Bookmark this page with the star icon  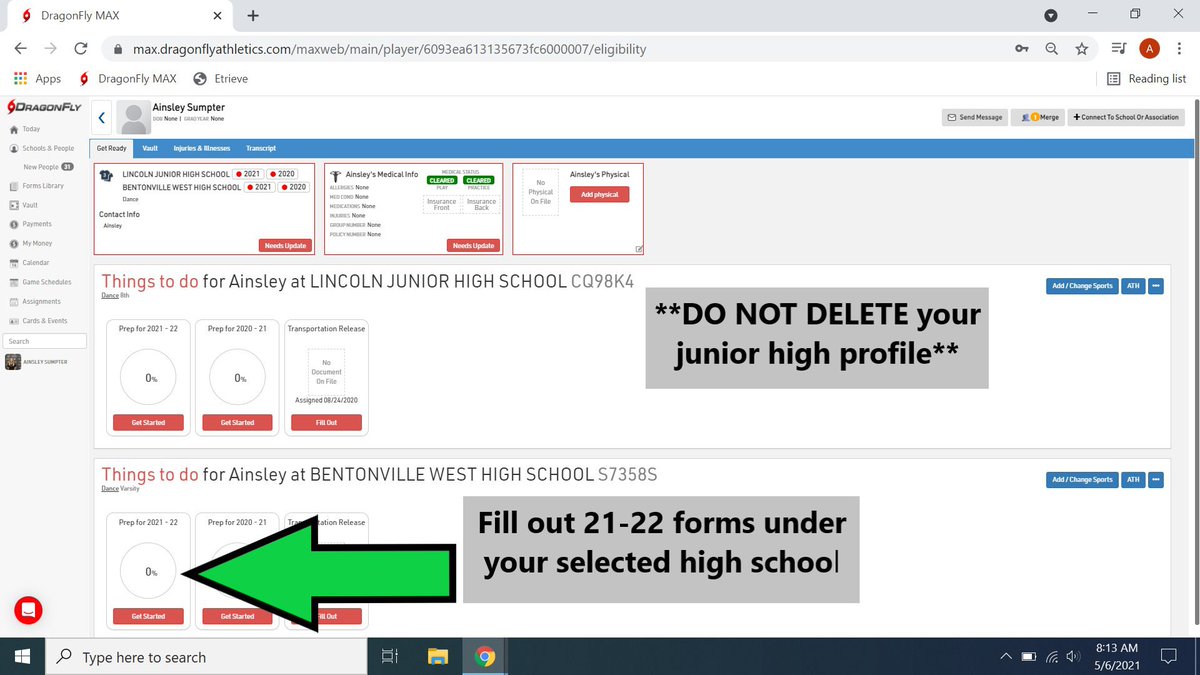[1081, 48]
